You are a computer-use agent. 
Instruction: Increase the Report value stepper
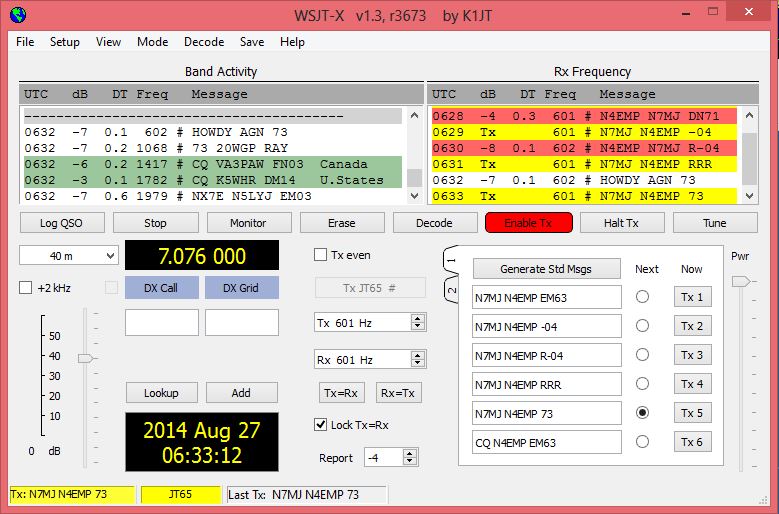click(x=409, y=453)
